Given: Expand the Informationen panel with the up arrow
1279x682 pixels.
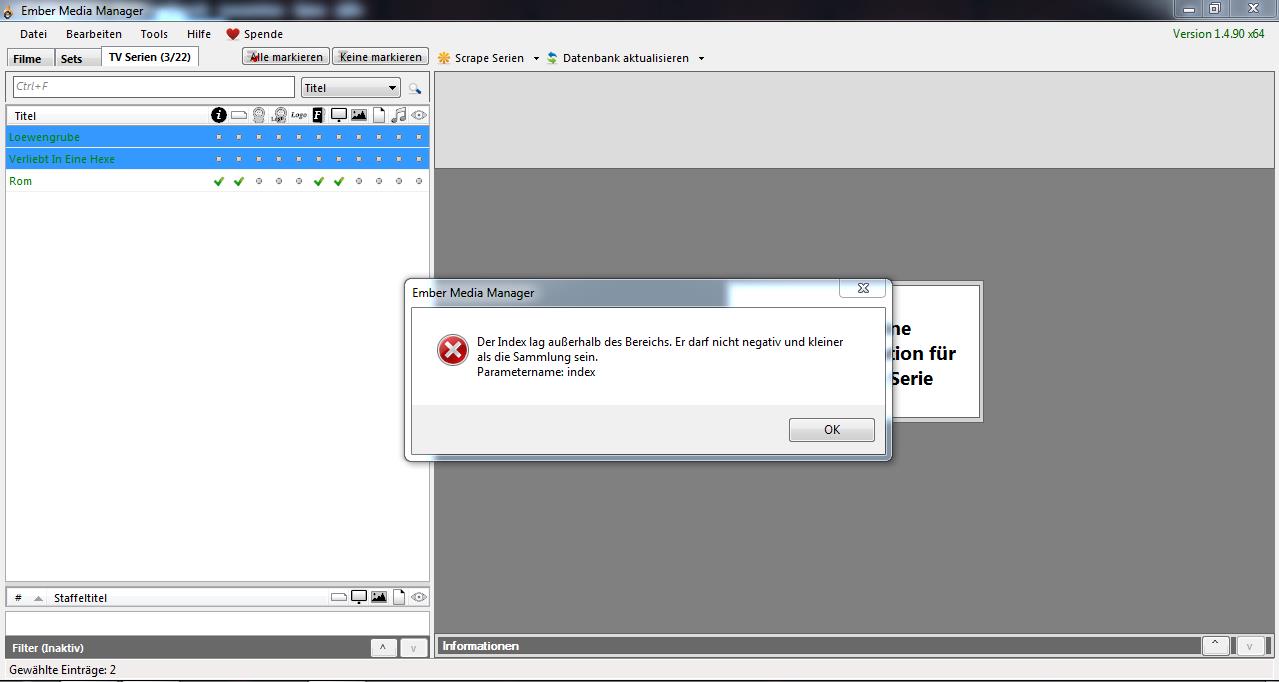Looking at the screenshot, I should pos(1215,646).
